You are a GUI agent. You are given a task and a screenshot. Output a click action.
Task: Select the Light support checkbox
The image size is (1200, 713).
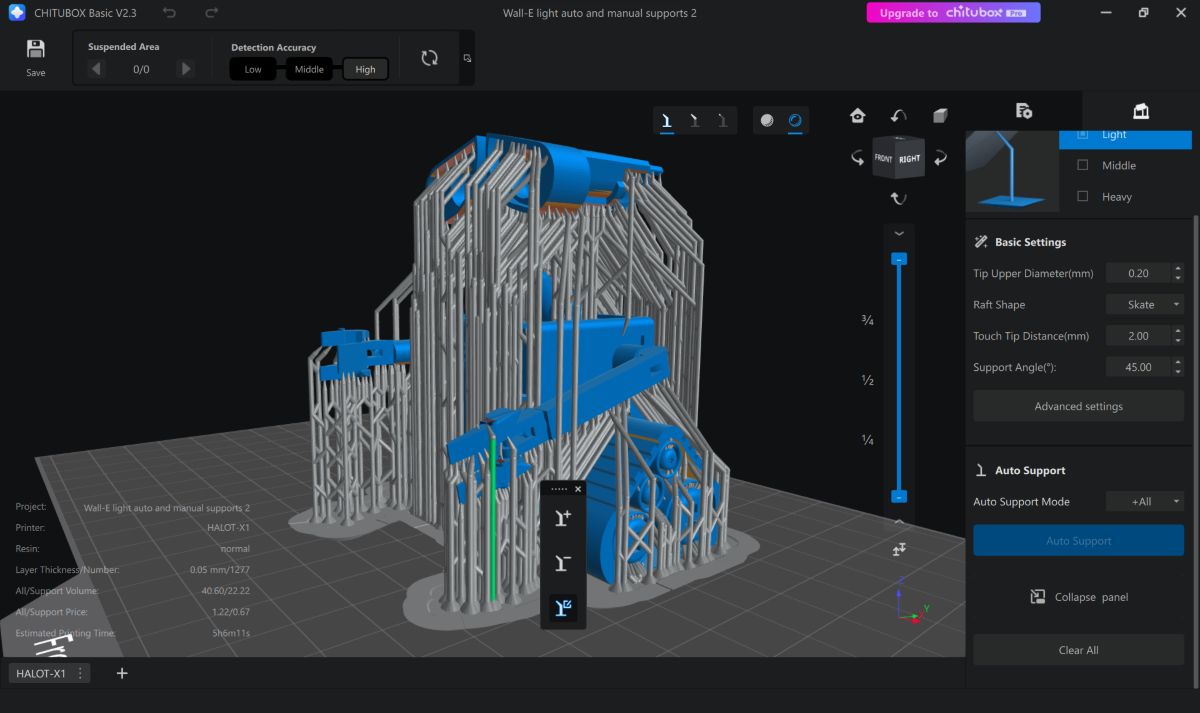tap(1082, 135)
